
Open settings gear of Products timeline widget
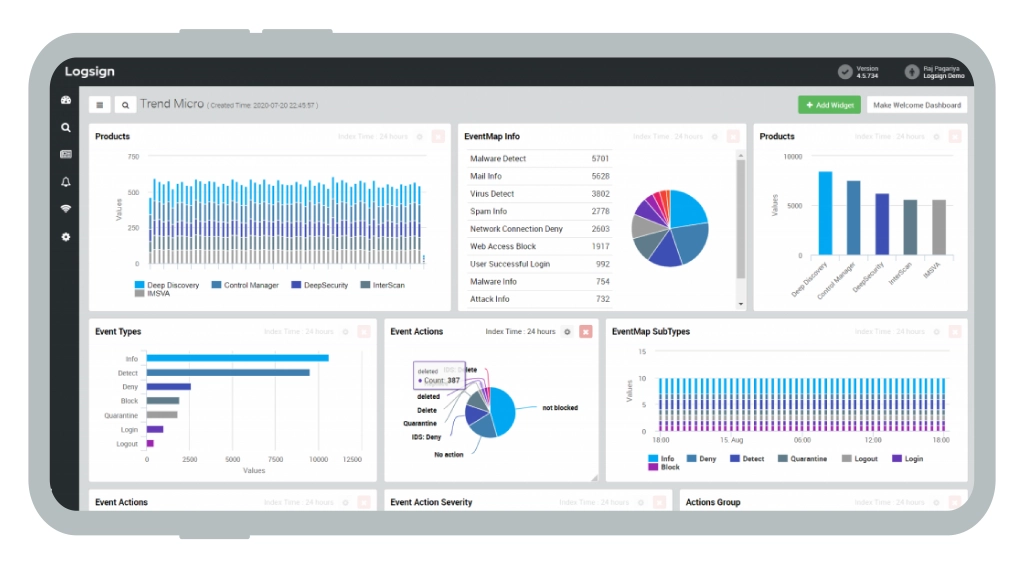pyautogui.click(x=420, y=136)
